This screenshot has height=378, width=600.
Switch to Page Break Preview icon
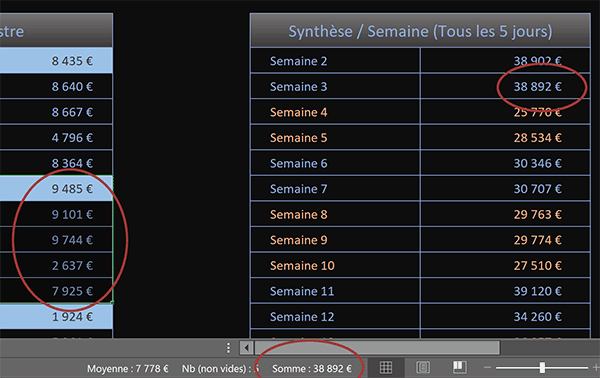click(x=459, y=367)
